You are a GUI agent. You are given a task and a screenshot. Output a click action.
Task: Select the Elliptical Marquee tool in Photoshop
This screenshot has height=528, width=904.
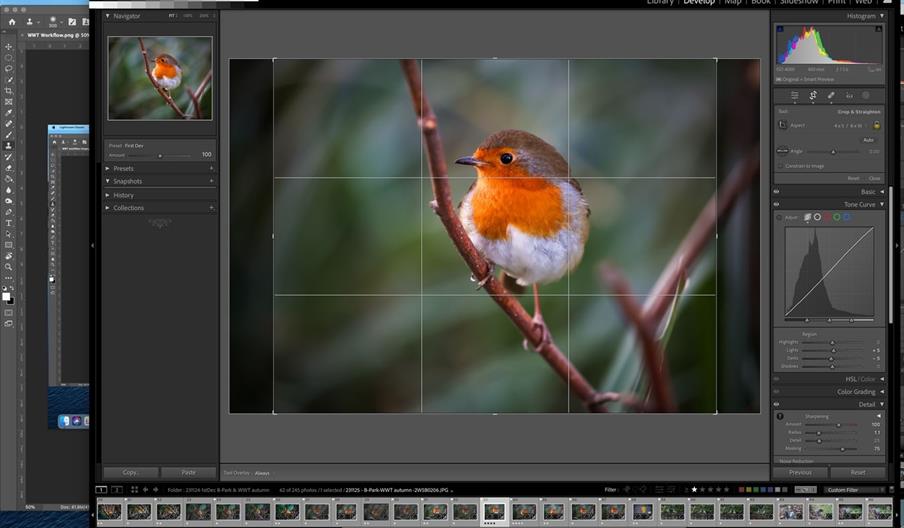(8, 58)
